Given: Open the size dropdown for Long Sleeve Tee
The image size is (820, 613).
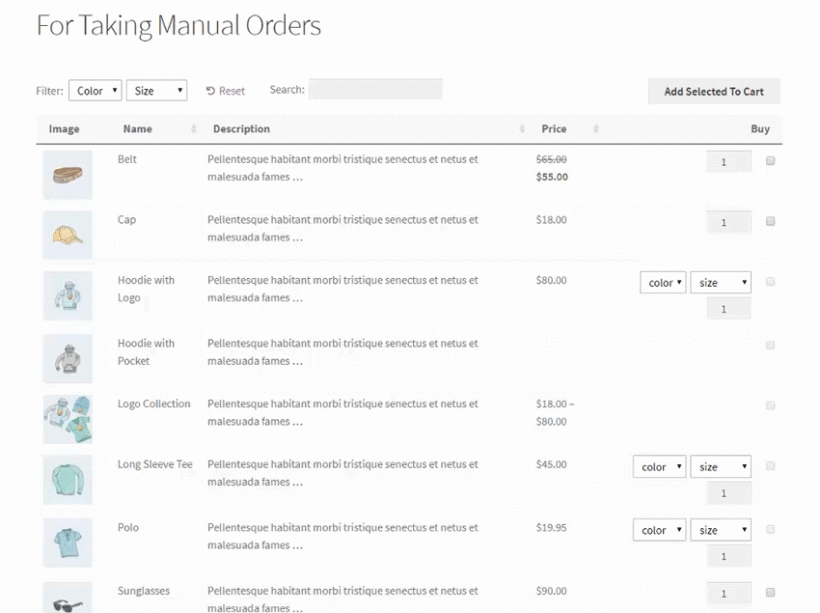Looking at the screenshot, I should click(x=721, y=466).
